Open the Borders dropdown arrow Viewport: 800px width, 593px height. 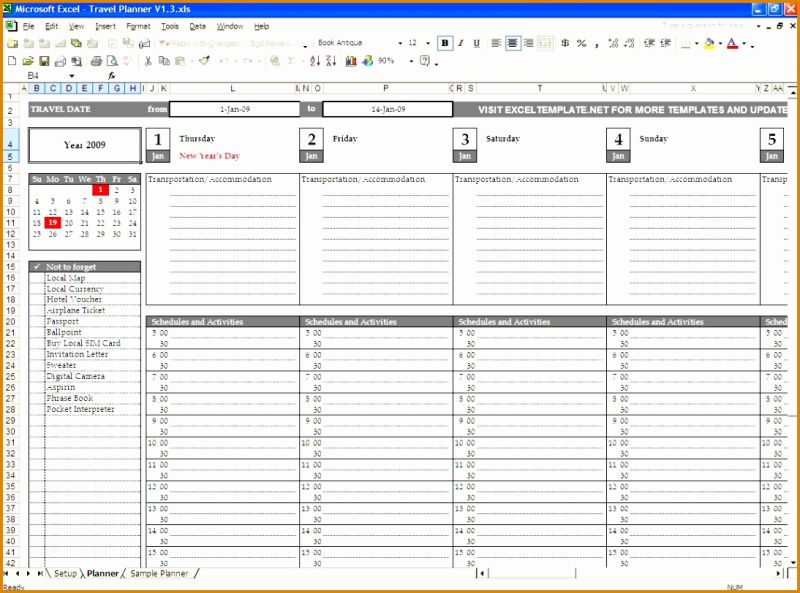tap(696, 43)
